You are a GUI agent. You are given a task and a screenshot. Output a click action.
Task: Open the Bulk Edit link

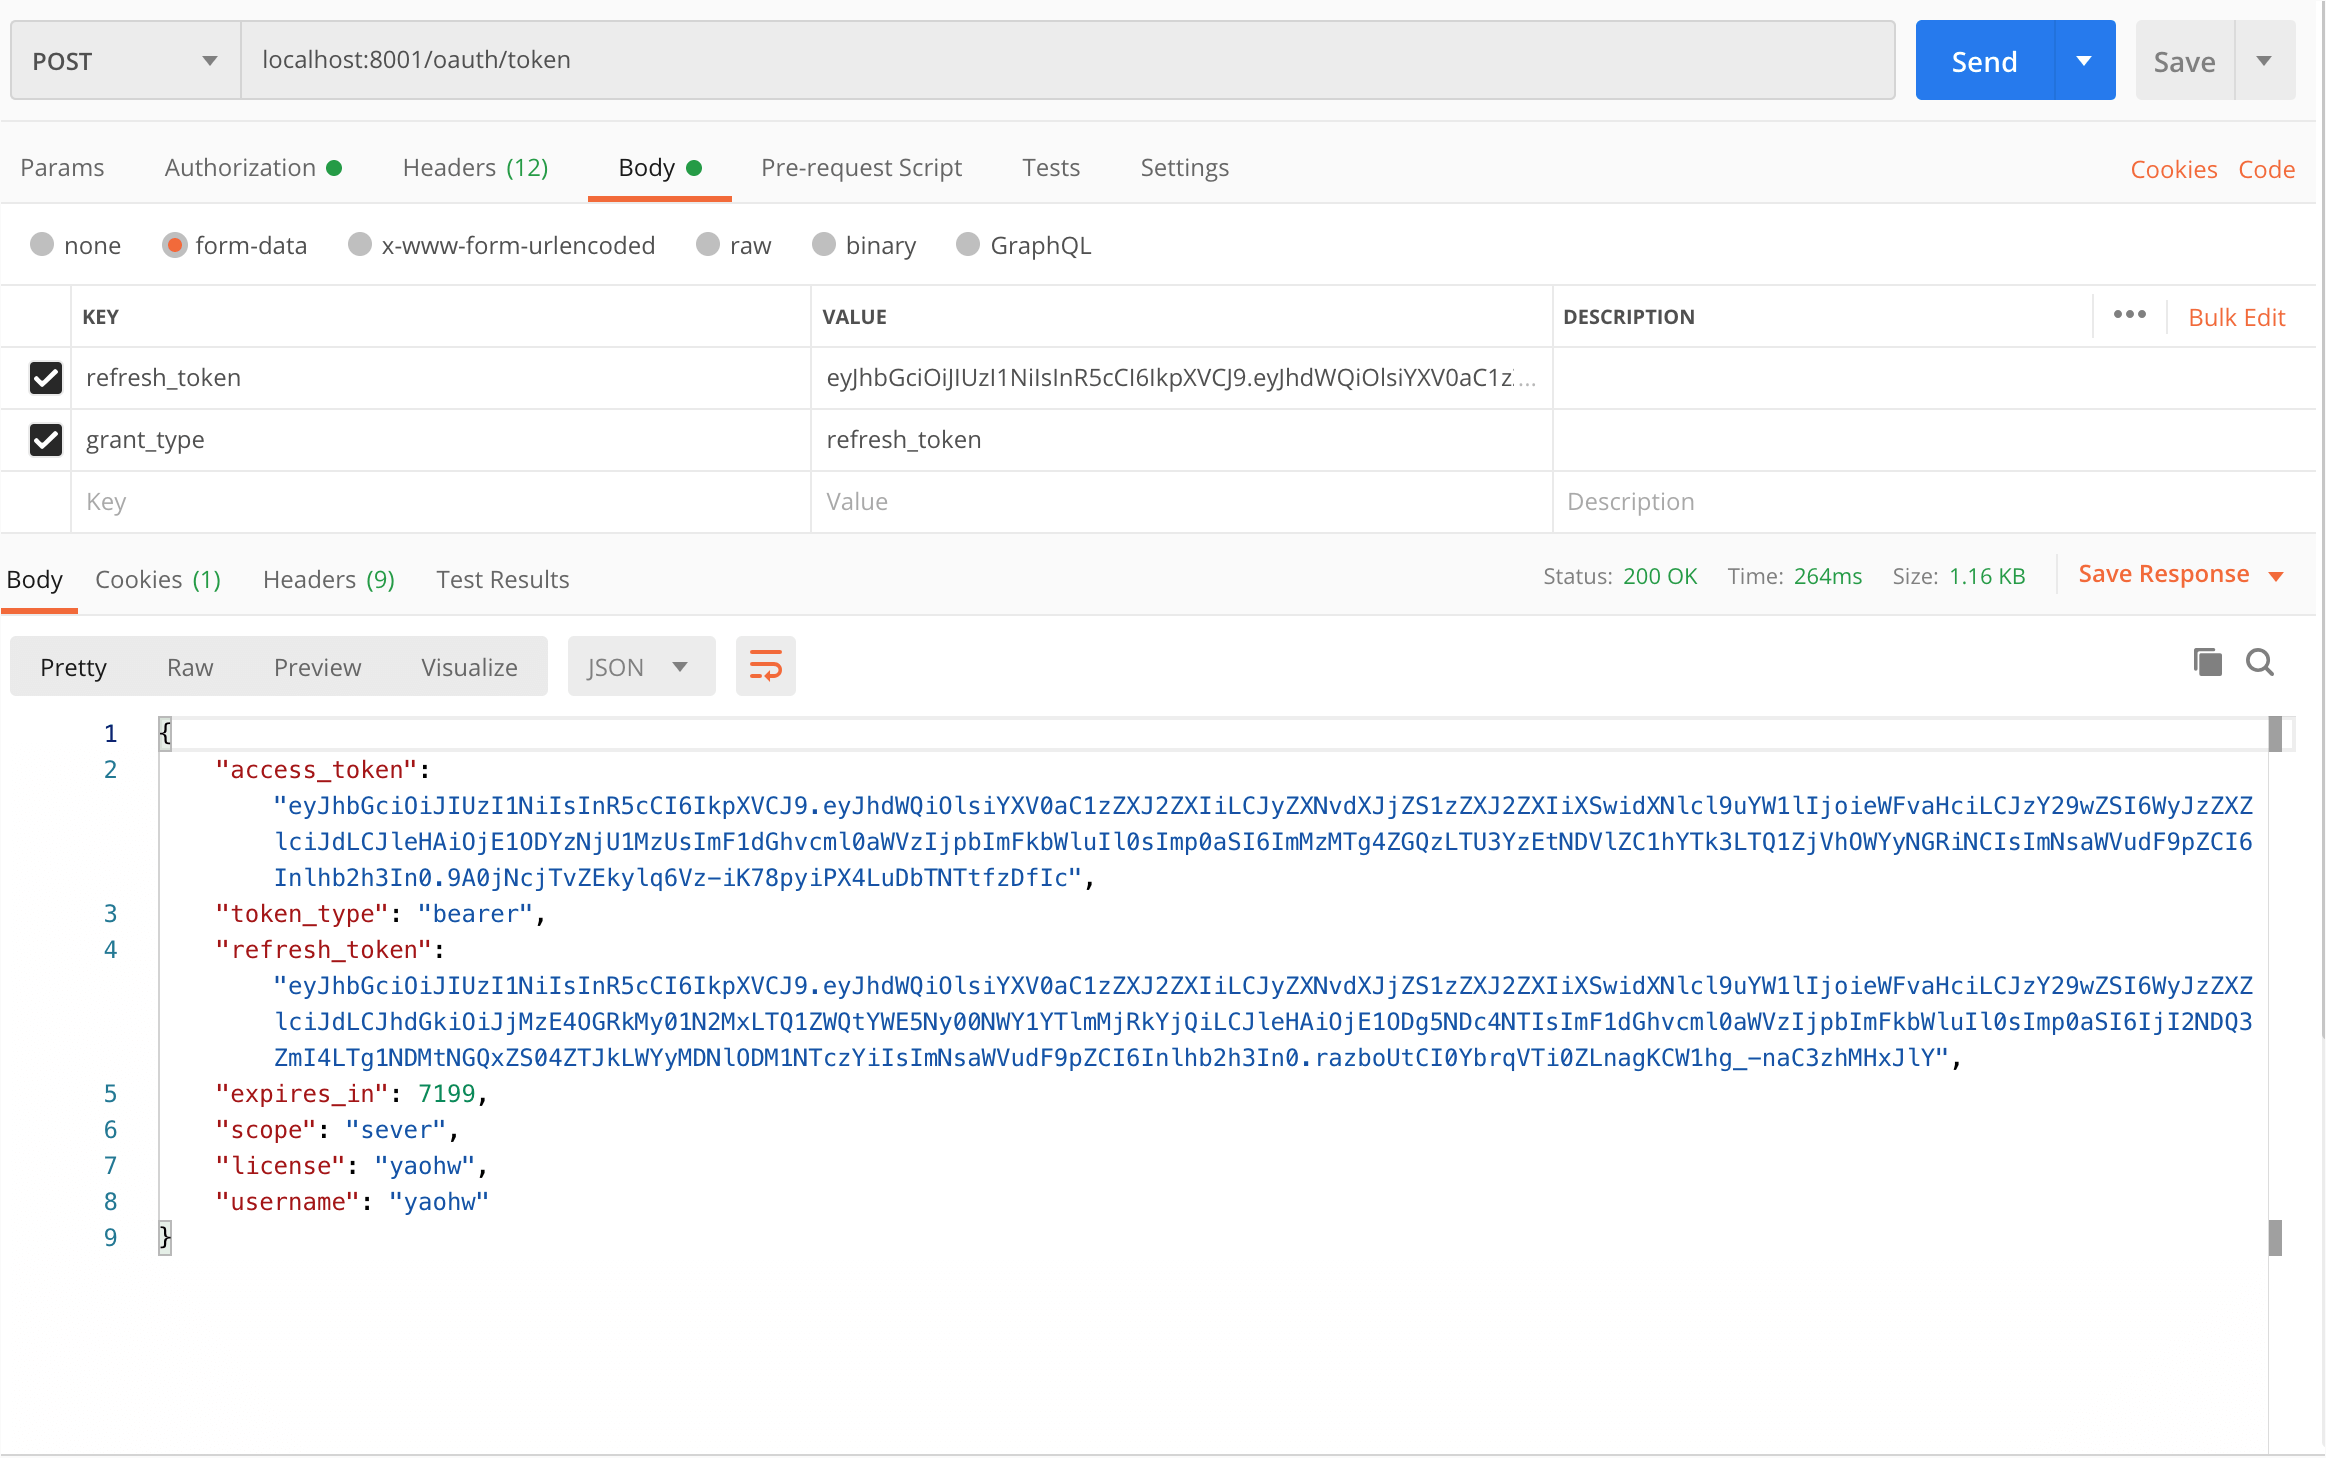2236,317
